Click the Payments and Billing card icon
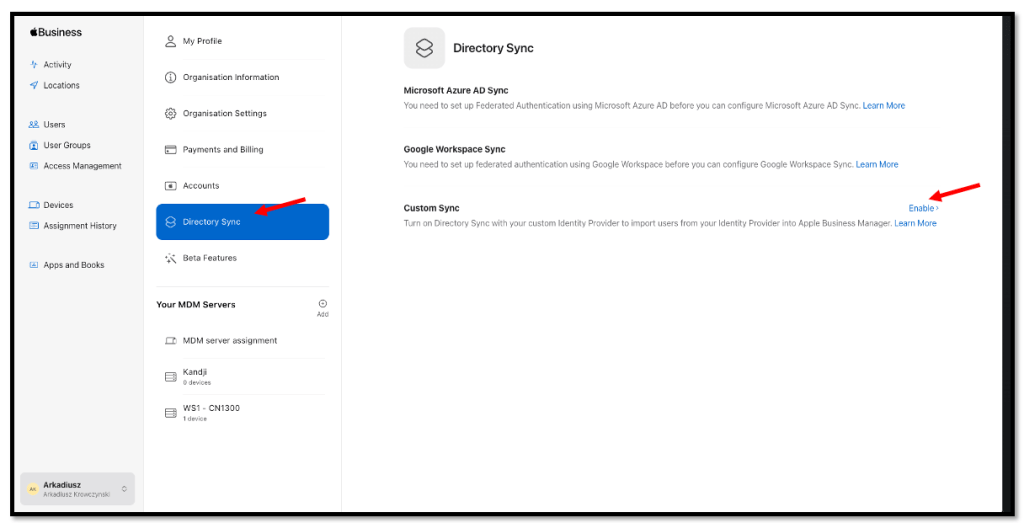1024x523 pixels. click(x=170, y=150)
